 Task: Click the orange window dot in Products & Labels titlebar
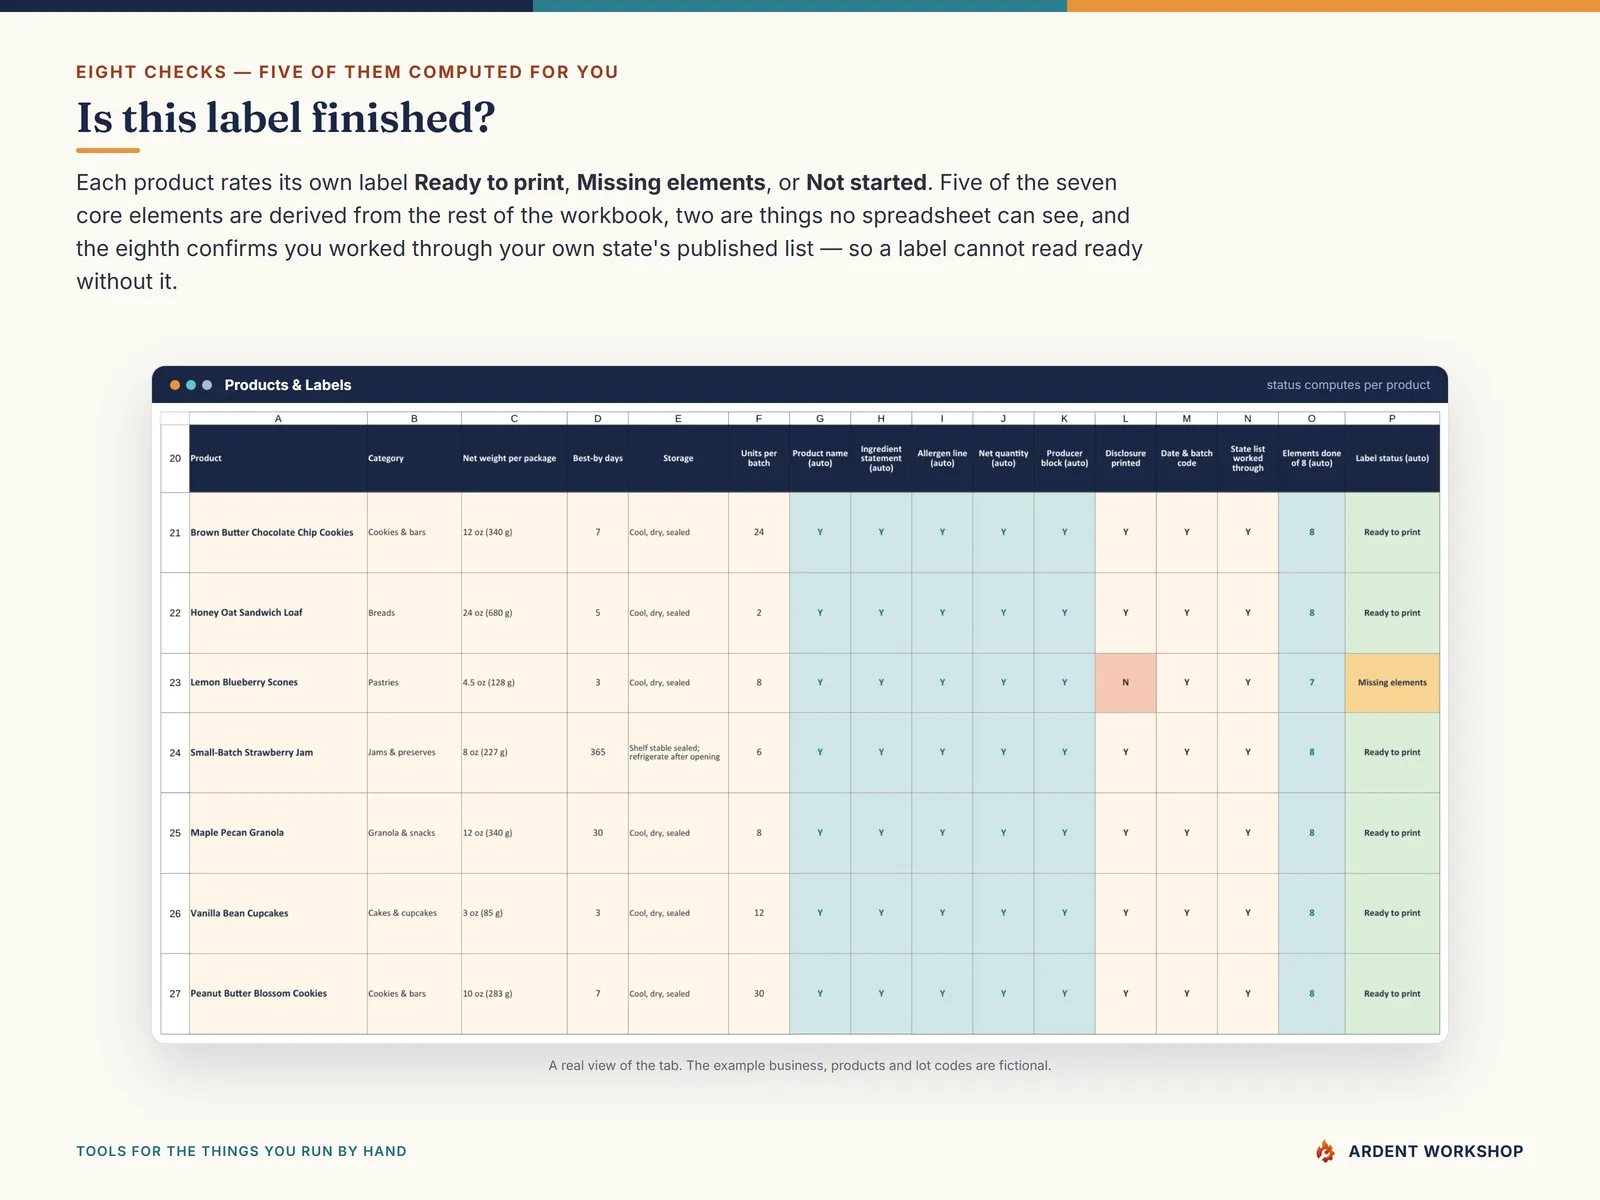click(x=175, y=385)
